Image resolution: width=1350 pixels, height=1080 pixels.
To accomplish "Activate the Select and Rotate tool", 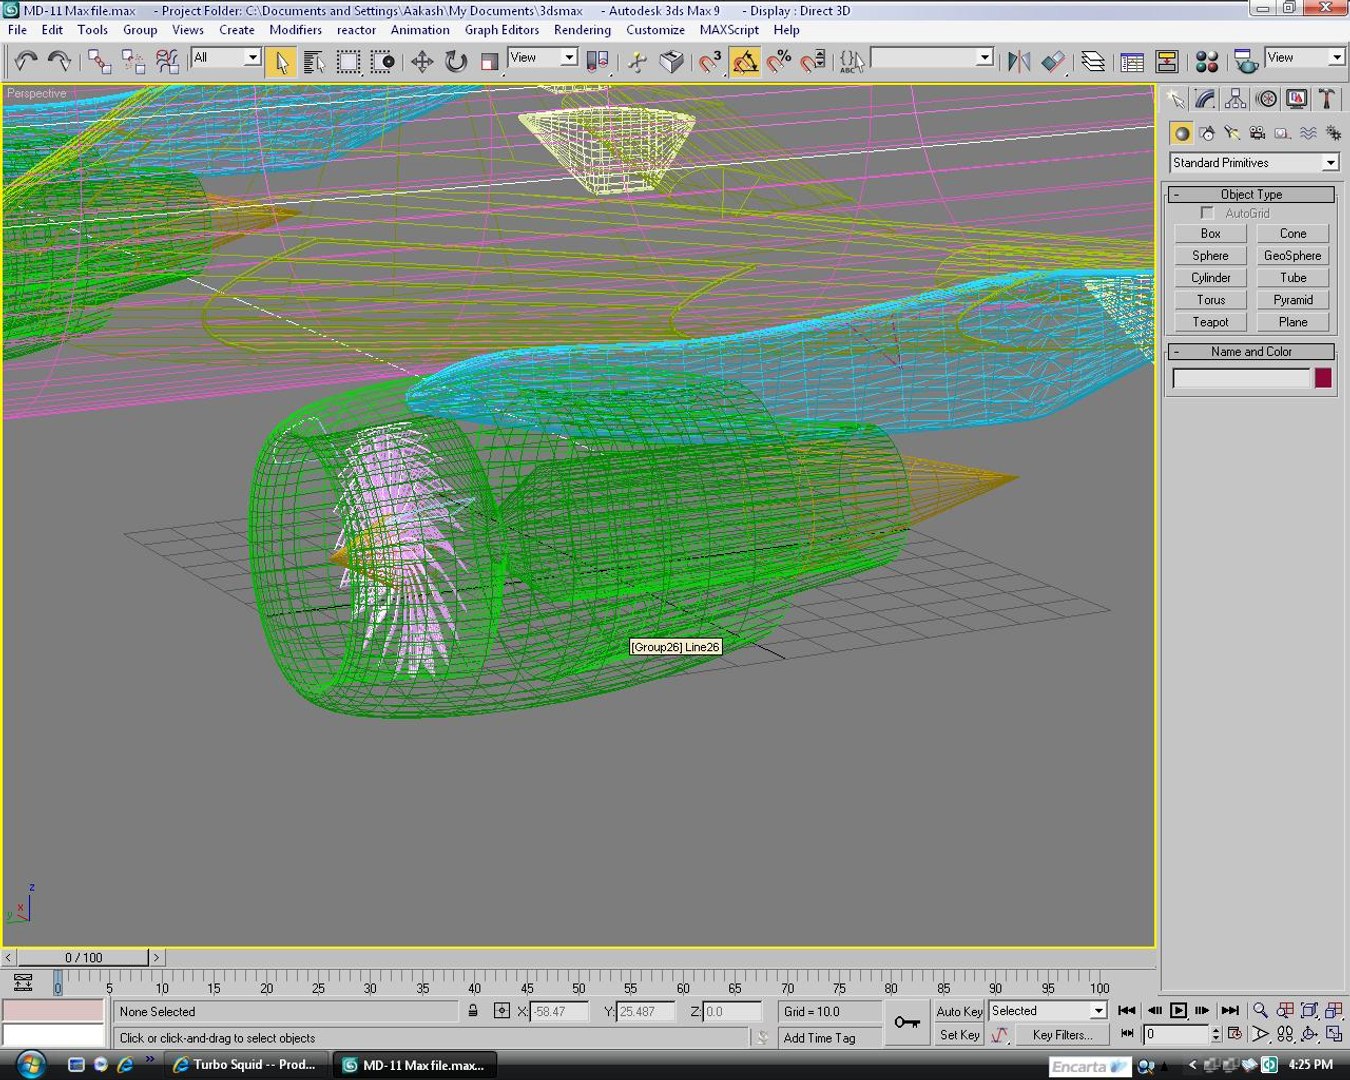I will click(x=456, y=62).
